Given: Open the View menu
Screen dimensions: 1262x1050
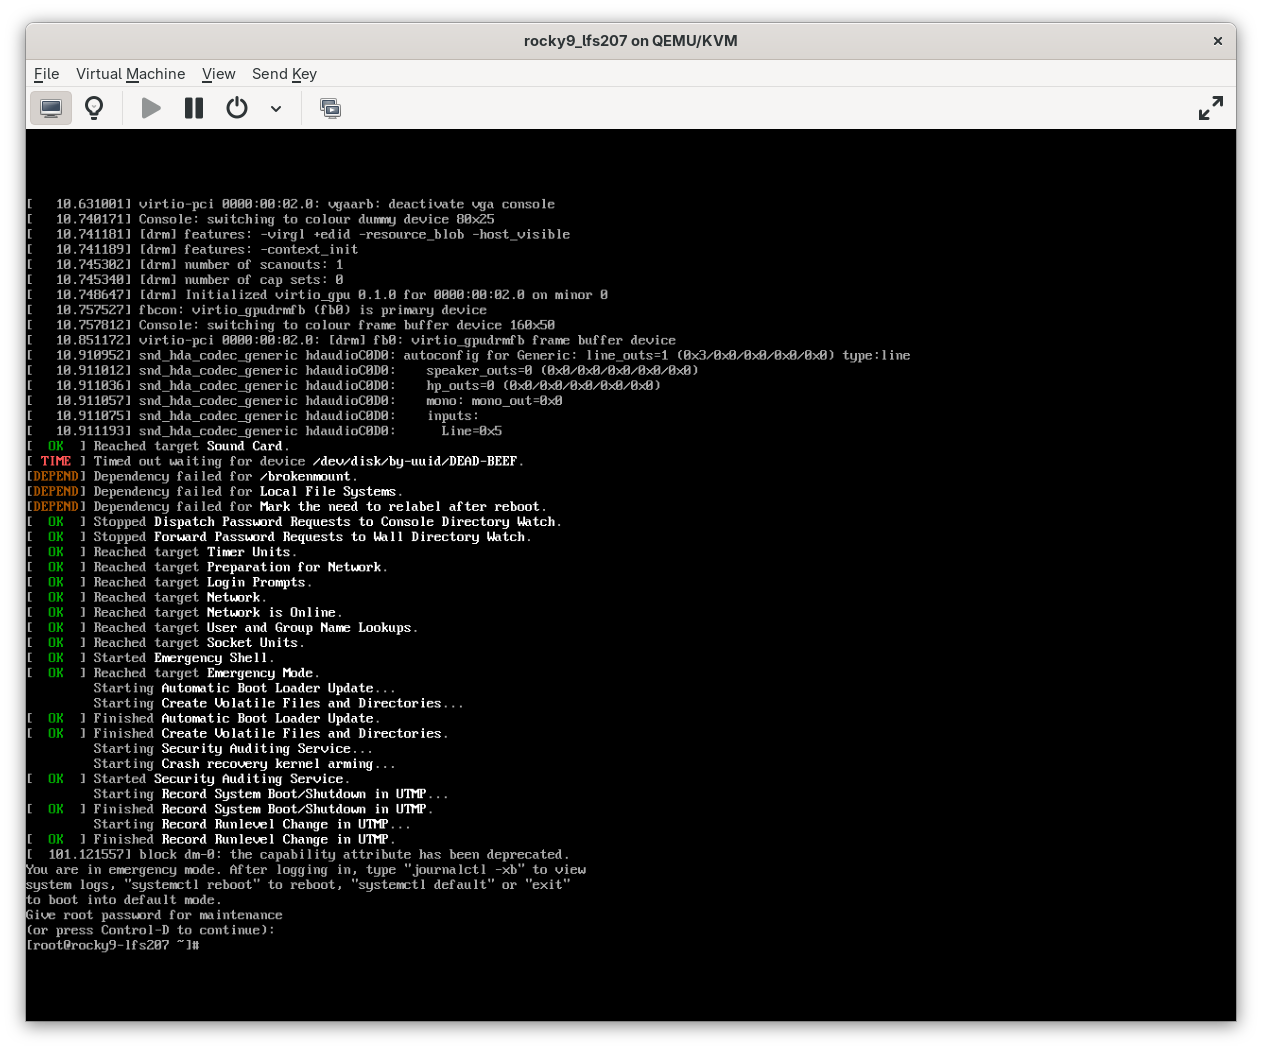Looking at the screenshot, I should click(218, 73).
